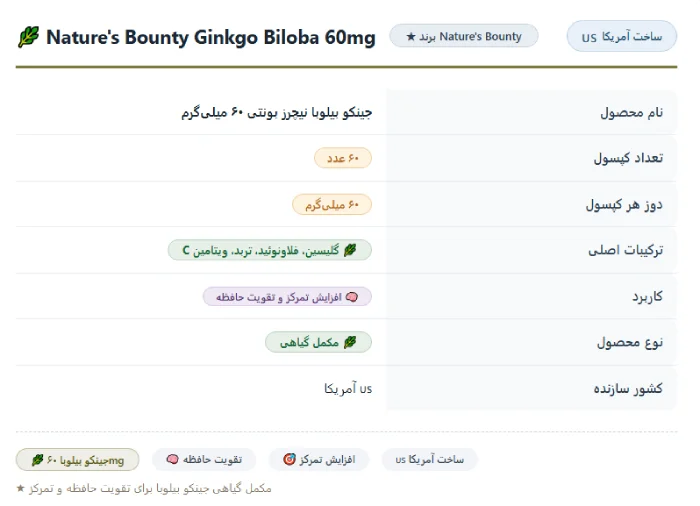Click the brain icon in تقویت حافظه tag
This screenshot has width=700, height=506.
[172, 459]
